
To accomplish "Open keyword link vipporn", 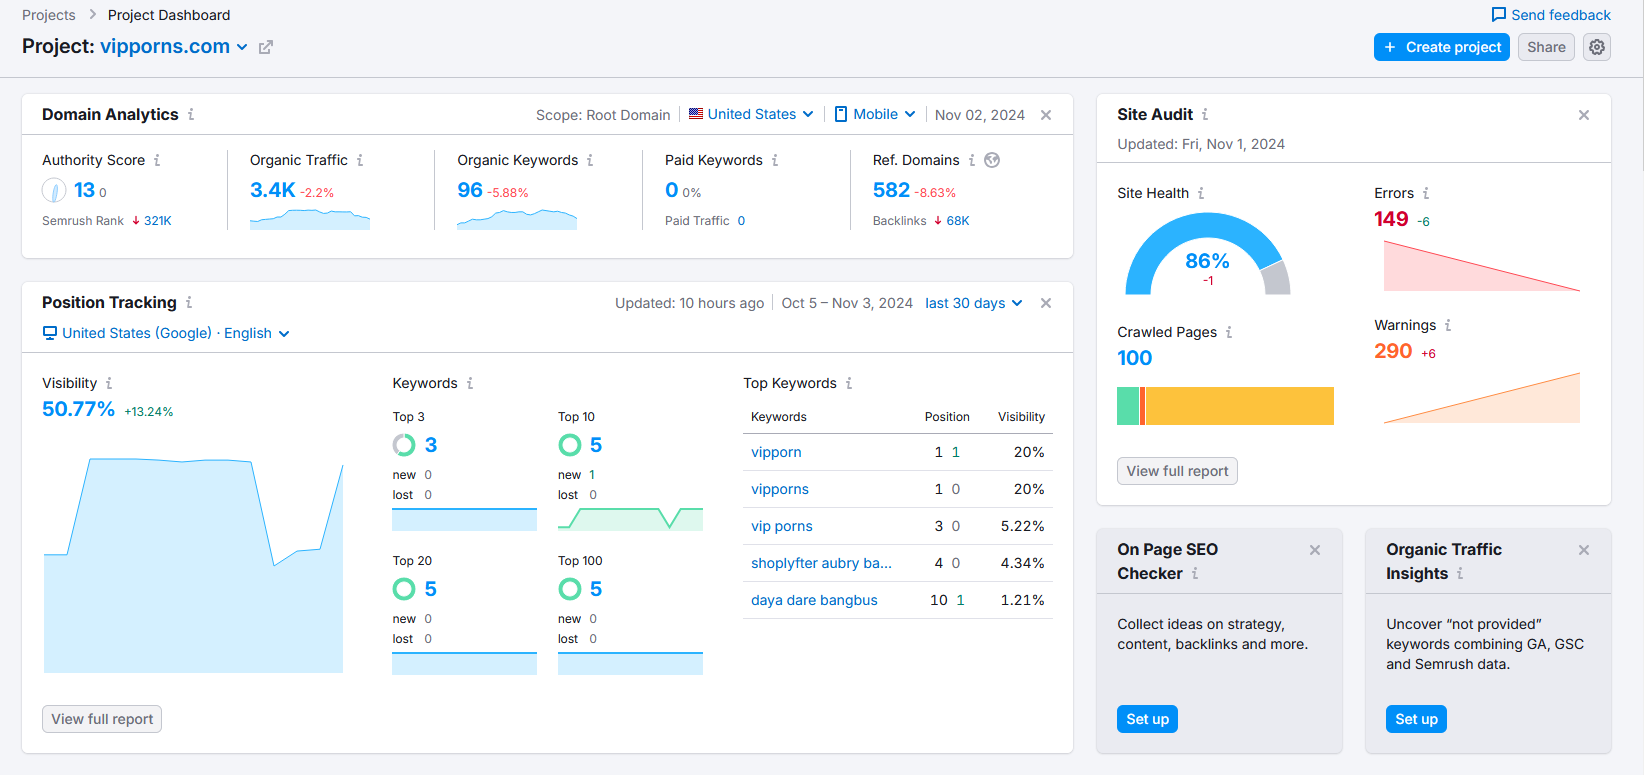I will pos(776,452).
